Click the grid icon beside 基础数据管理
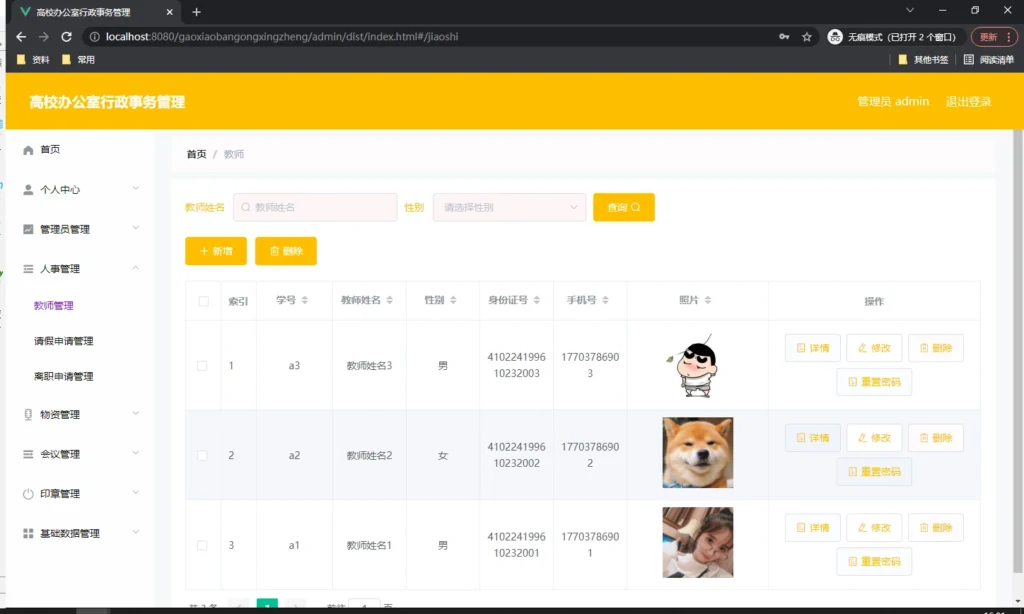 tap(29, 533)
